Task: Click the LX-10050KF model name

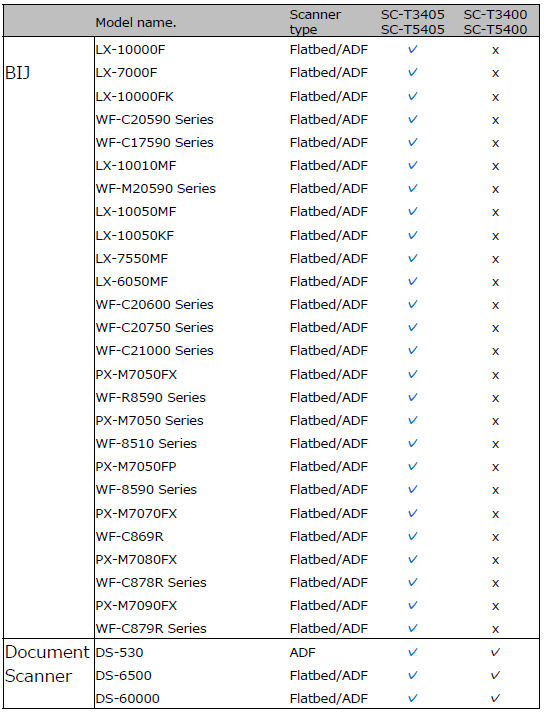Action: [x=135, y=236]
